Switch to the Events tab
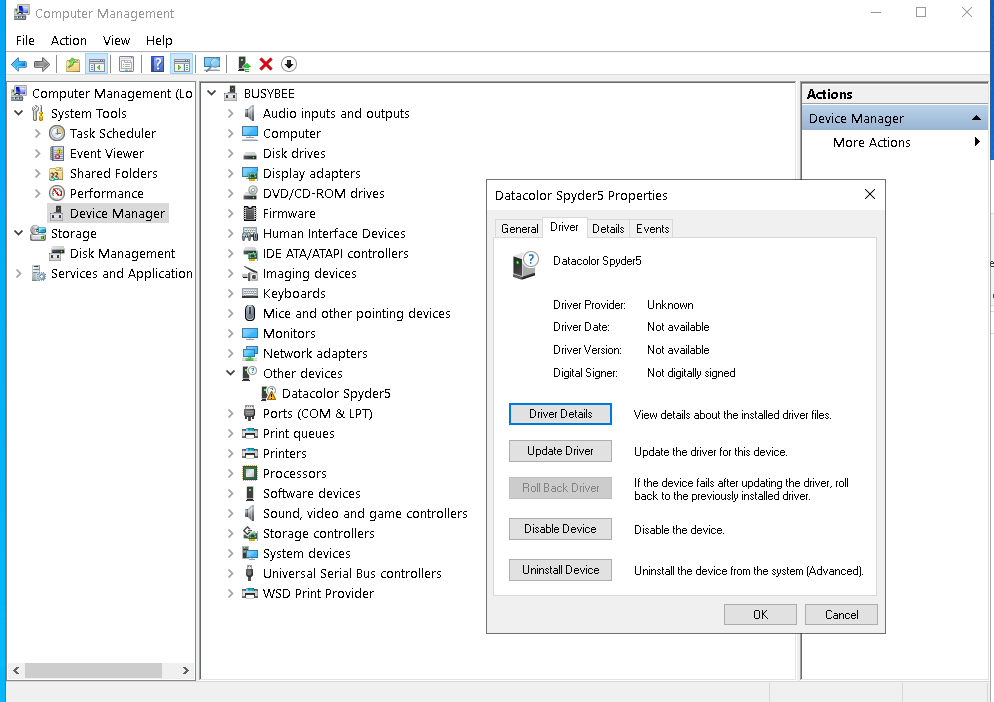Viewport: 994px width, 702px height. coord(652,229)
